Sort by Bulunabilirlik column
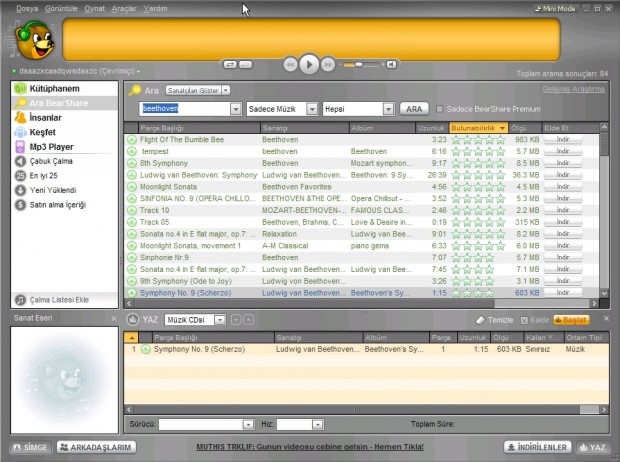 tap(478, 128)
